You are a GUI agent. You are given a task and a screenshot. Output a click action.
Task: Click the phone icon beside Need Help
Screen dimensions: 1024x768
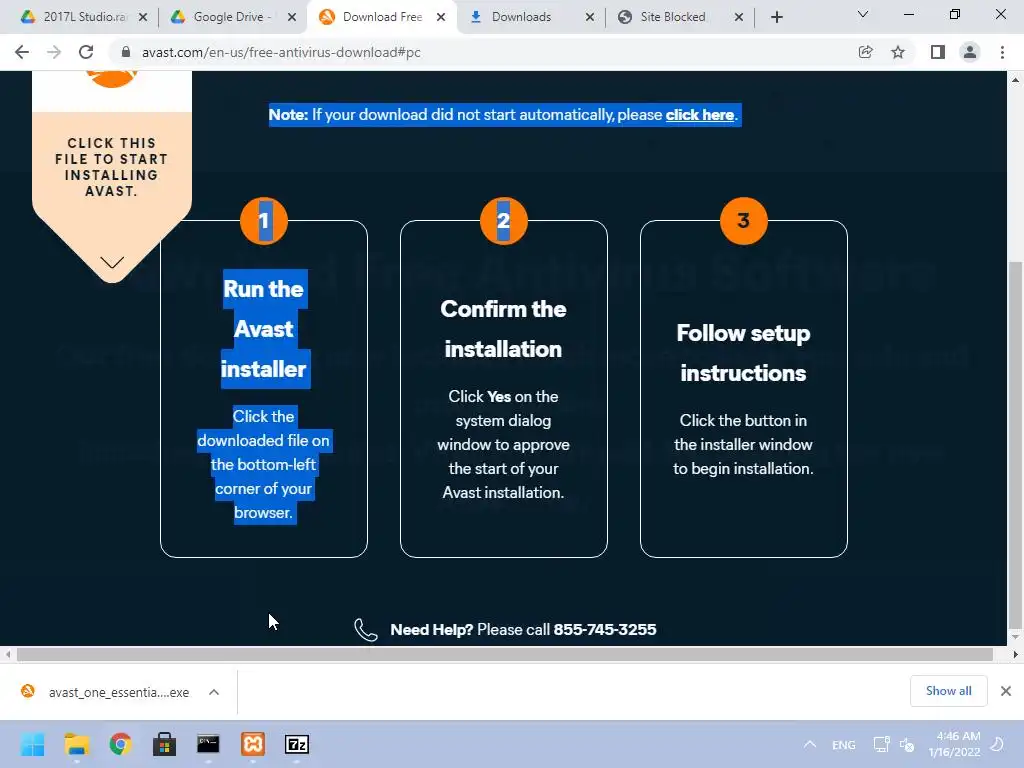[366, 630]
